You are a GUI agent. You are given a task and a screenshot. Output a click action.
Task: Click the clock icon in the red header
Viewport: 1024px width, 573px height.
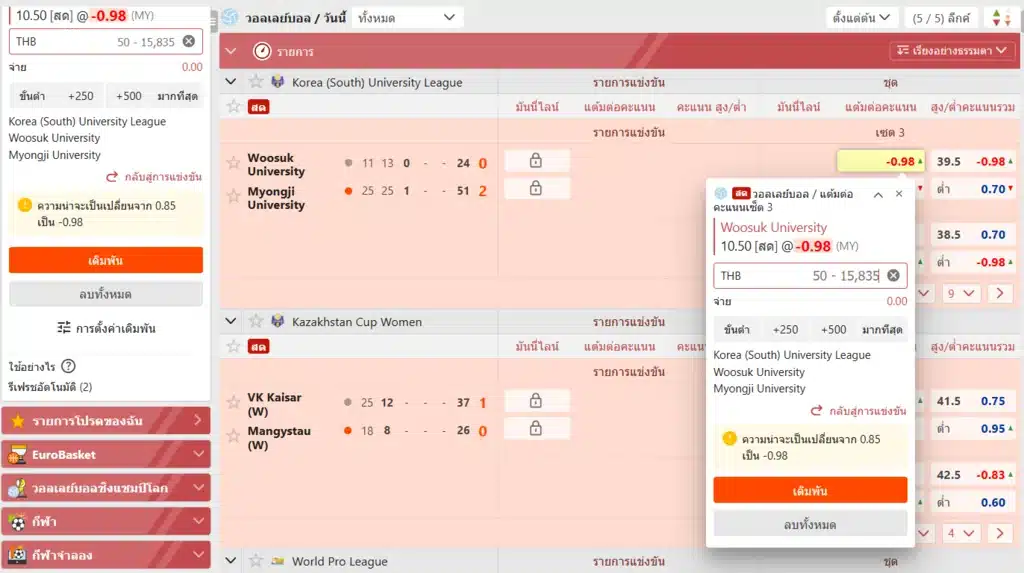[x=262, y=50]
